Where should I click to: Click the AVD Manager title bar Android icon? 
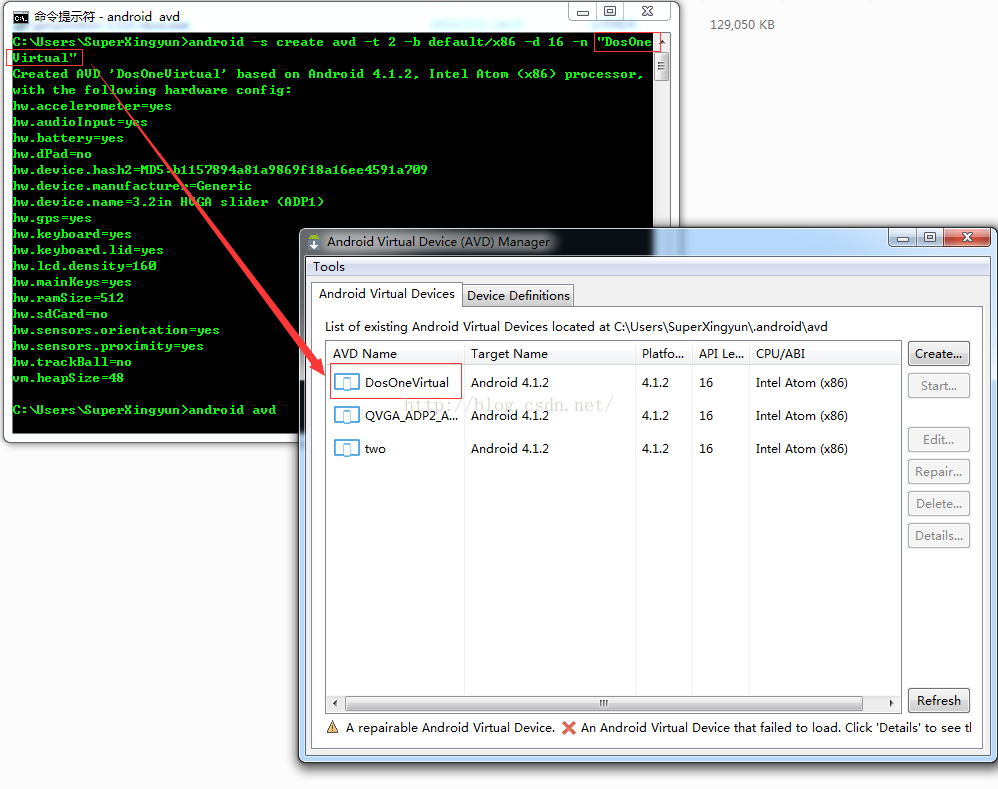315,241
